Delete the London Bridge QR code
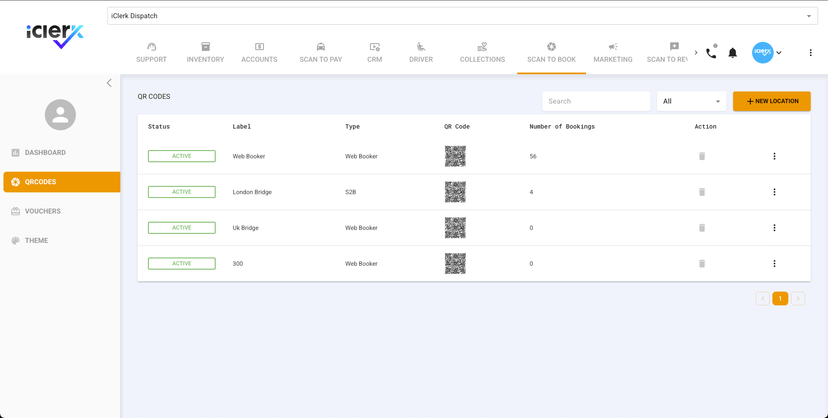 coord(702,192)
